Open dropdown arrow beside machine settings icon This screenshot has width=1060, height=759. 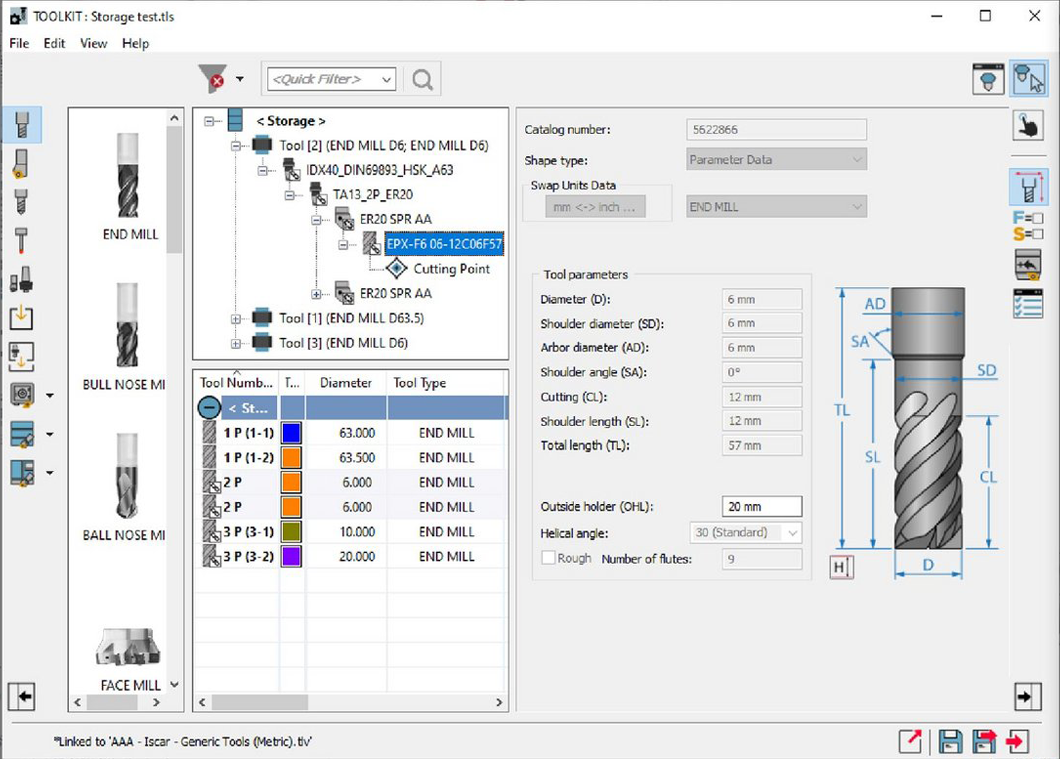tap(49, 395)
